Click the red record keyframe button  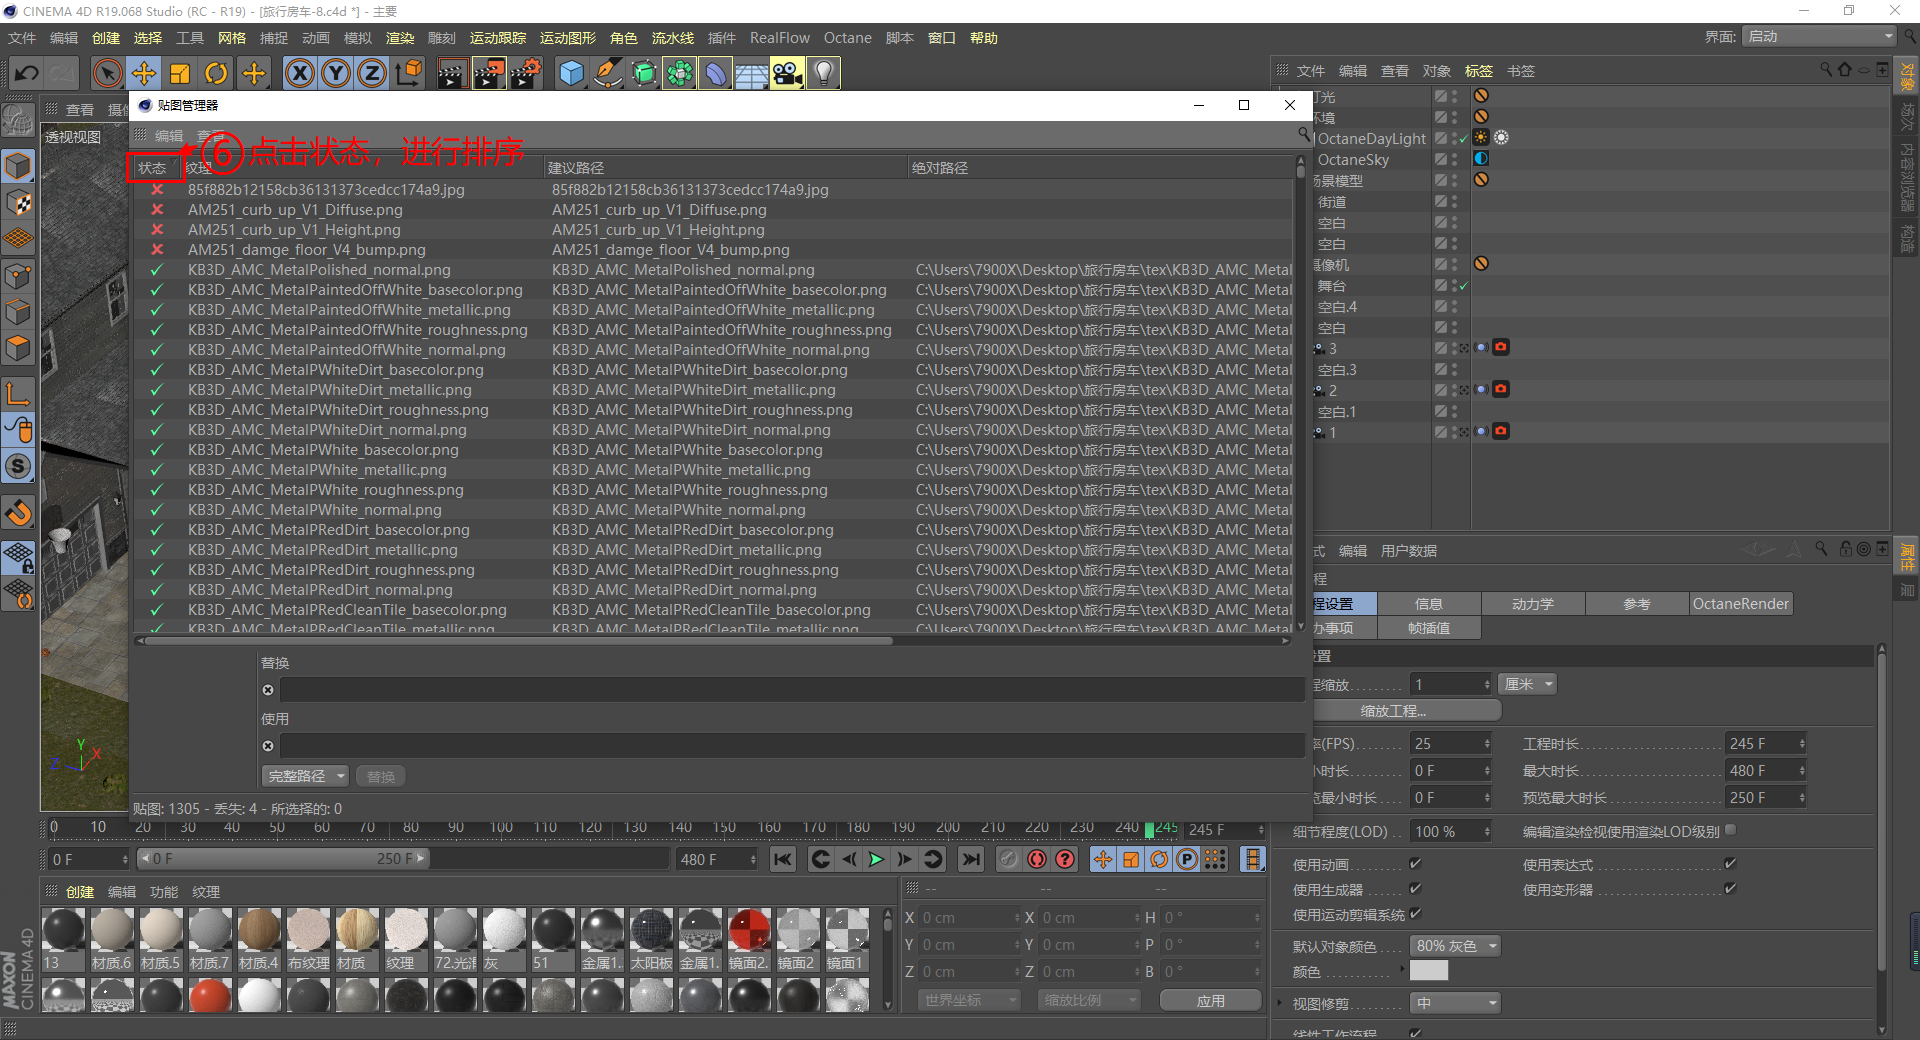1037,859
